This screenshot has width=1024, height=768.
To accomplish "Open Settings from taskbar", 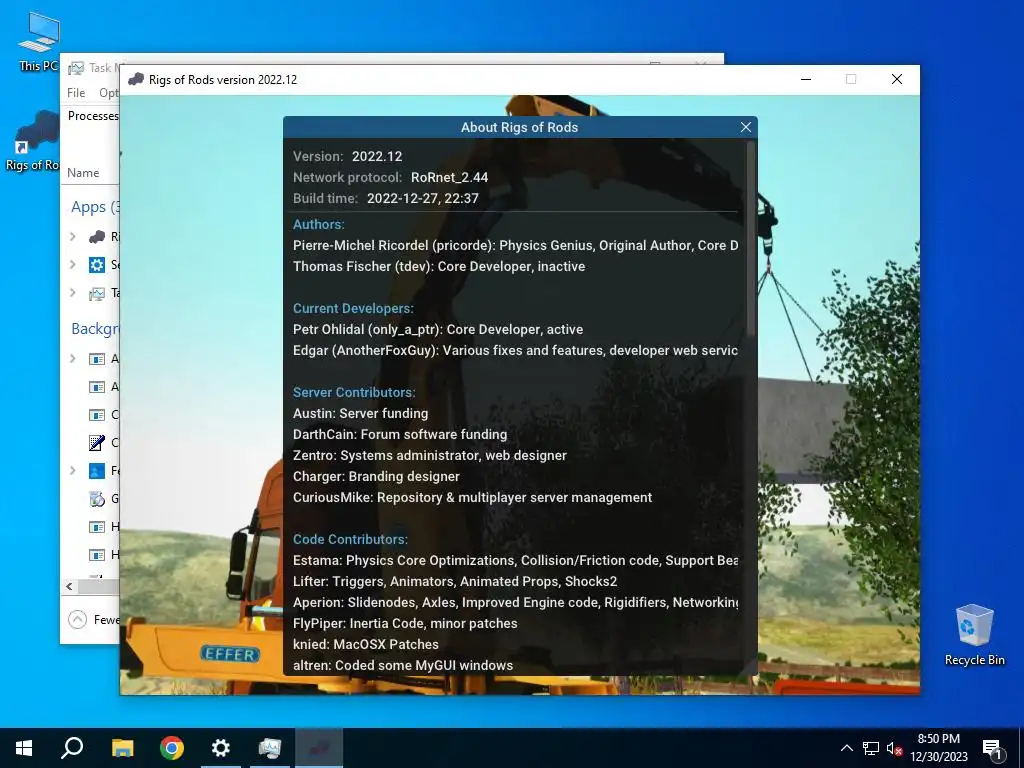I will [x=221, y=748].
